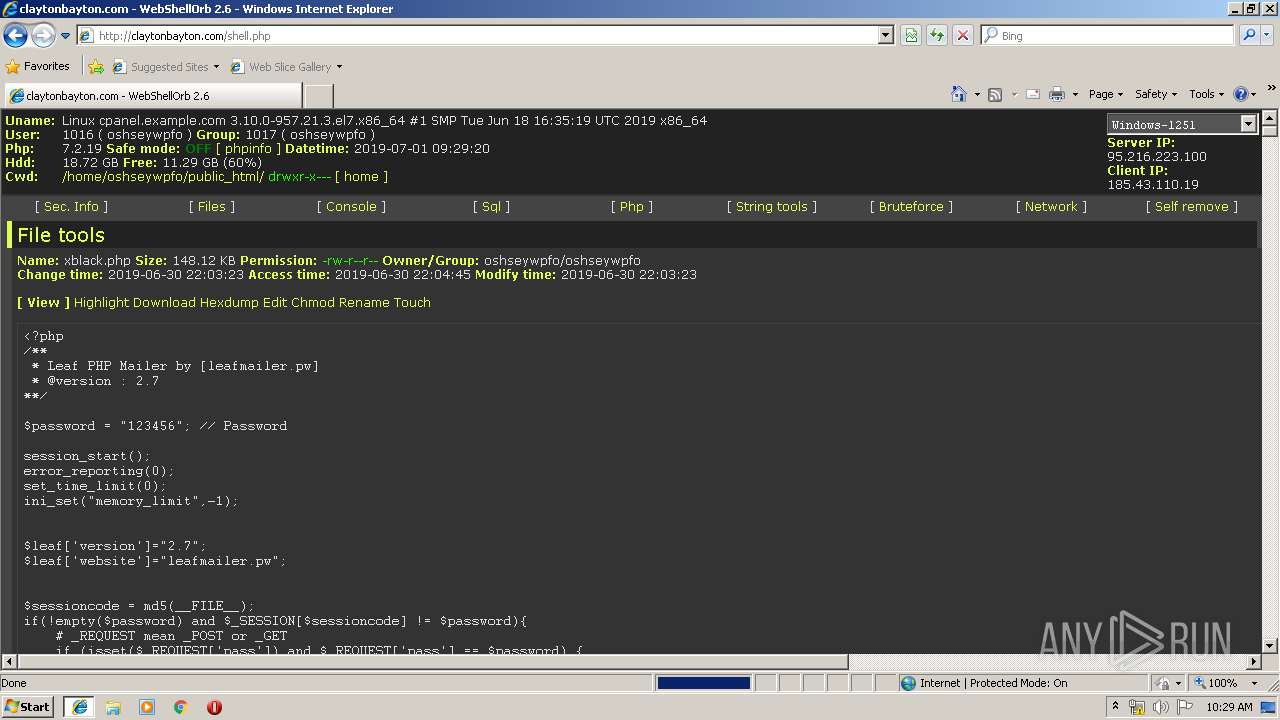
Task: Open the Windows-1251 charset dropdown
Action: tap(1182, 124)
